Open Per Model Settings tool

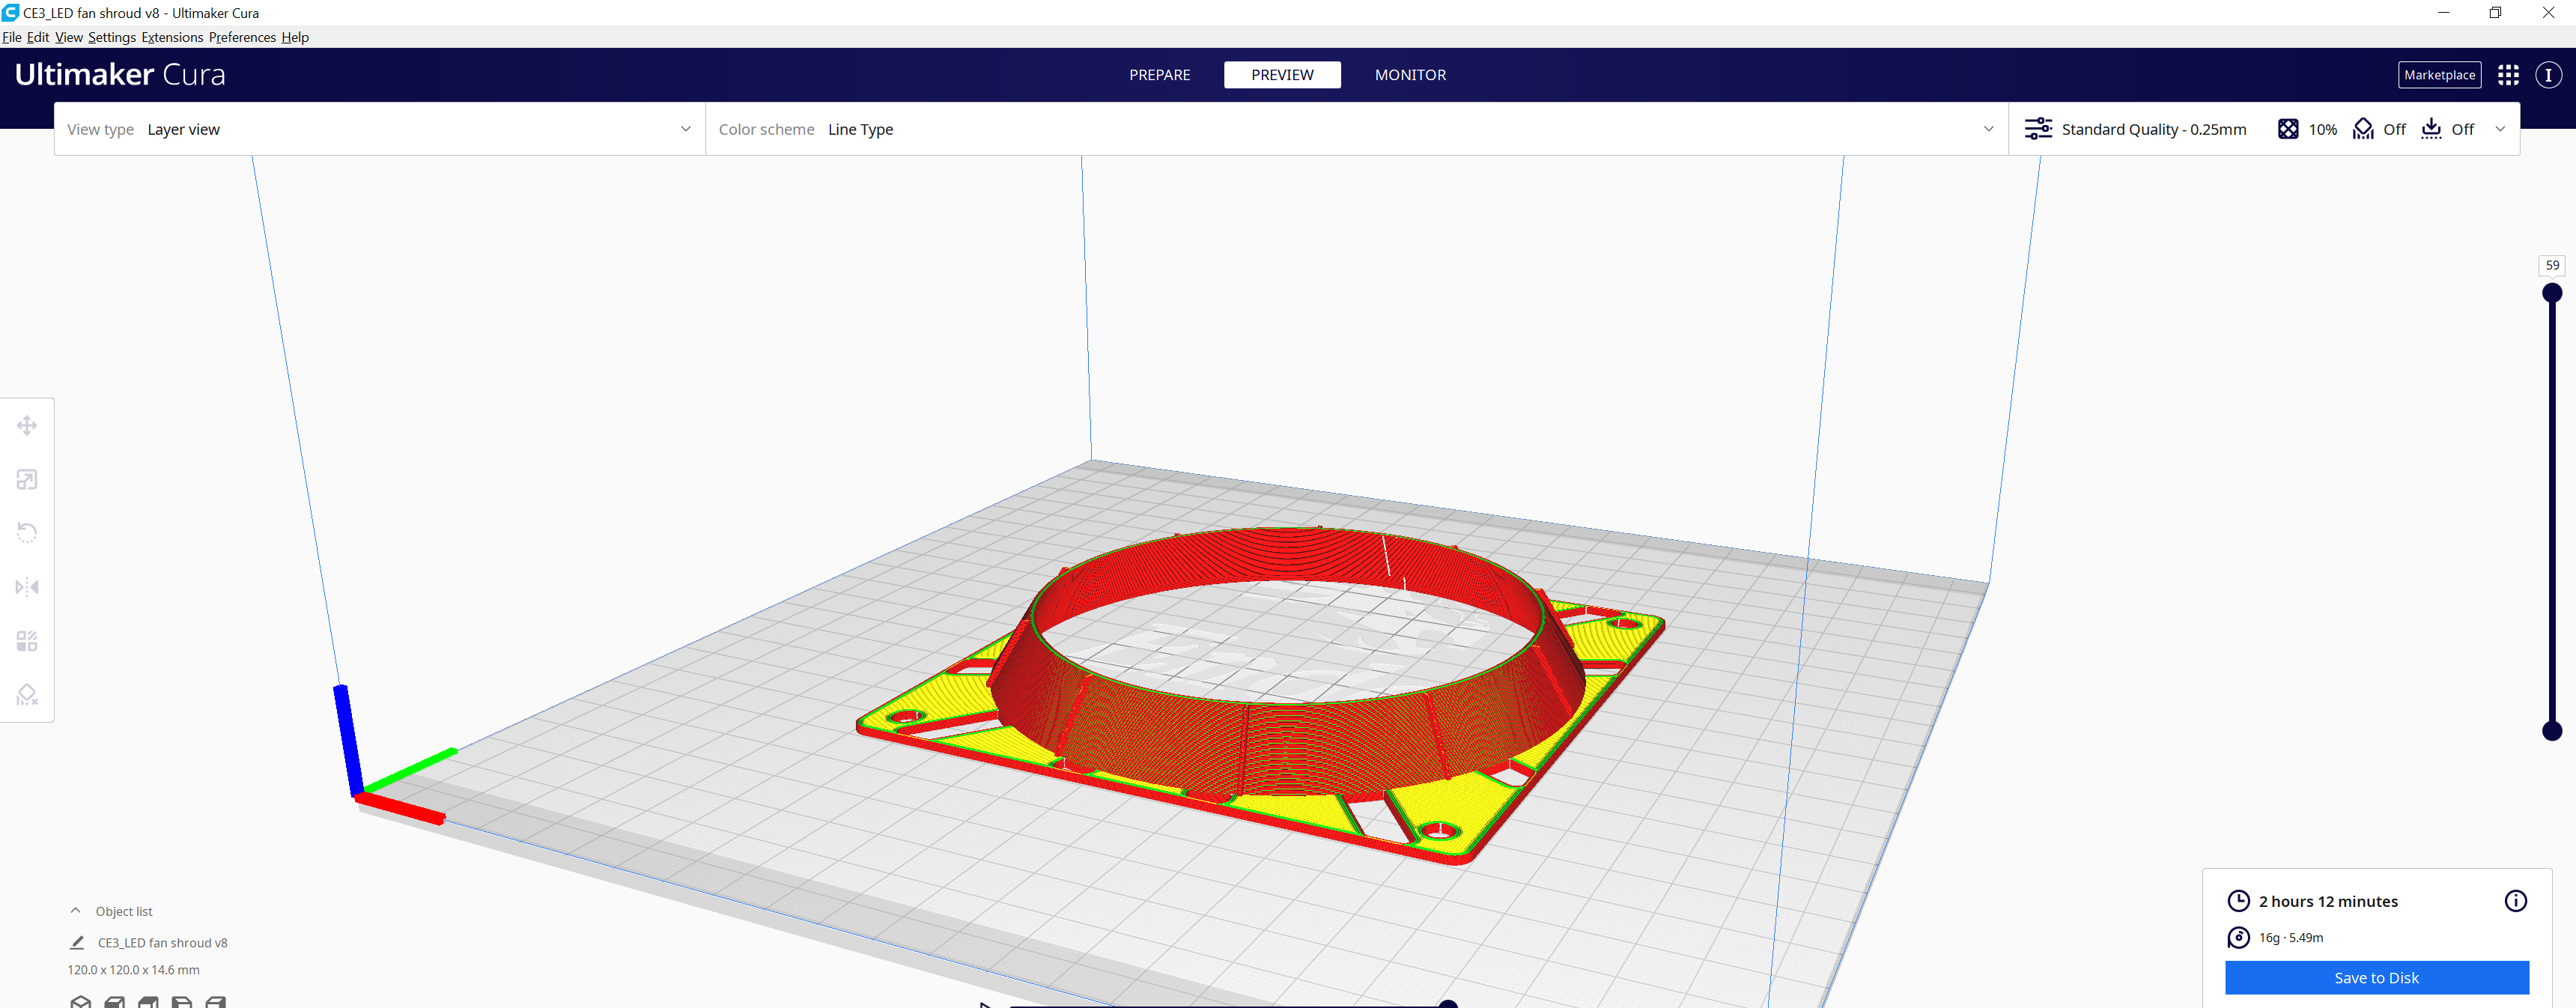[27, 640]
